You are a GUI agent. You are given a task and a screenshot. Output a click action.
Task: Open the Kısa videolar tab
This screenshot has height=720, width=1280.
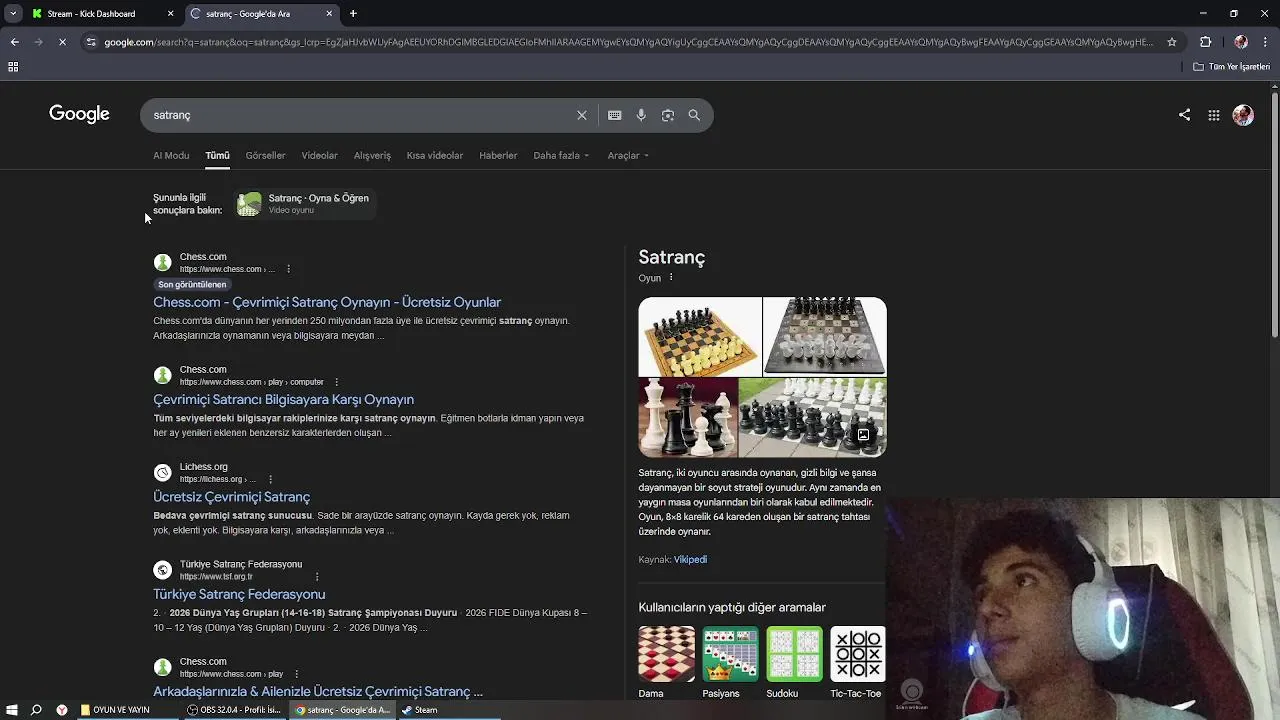point(434,156)
